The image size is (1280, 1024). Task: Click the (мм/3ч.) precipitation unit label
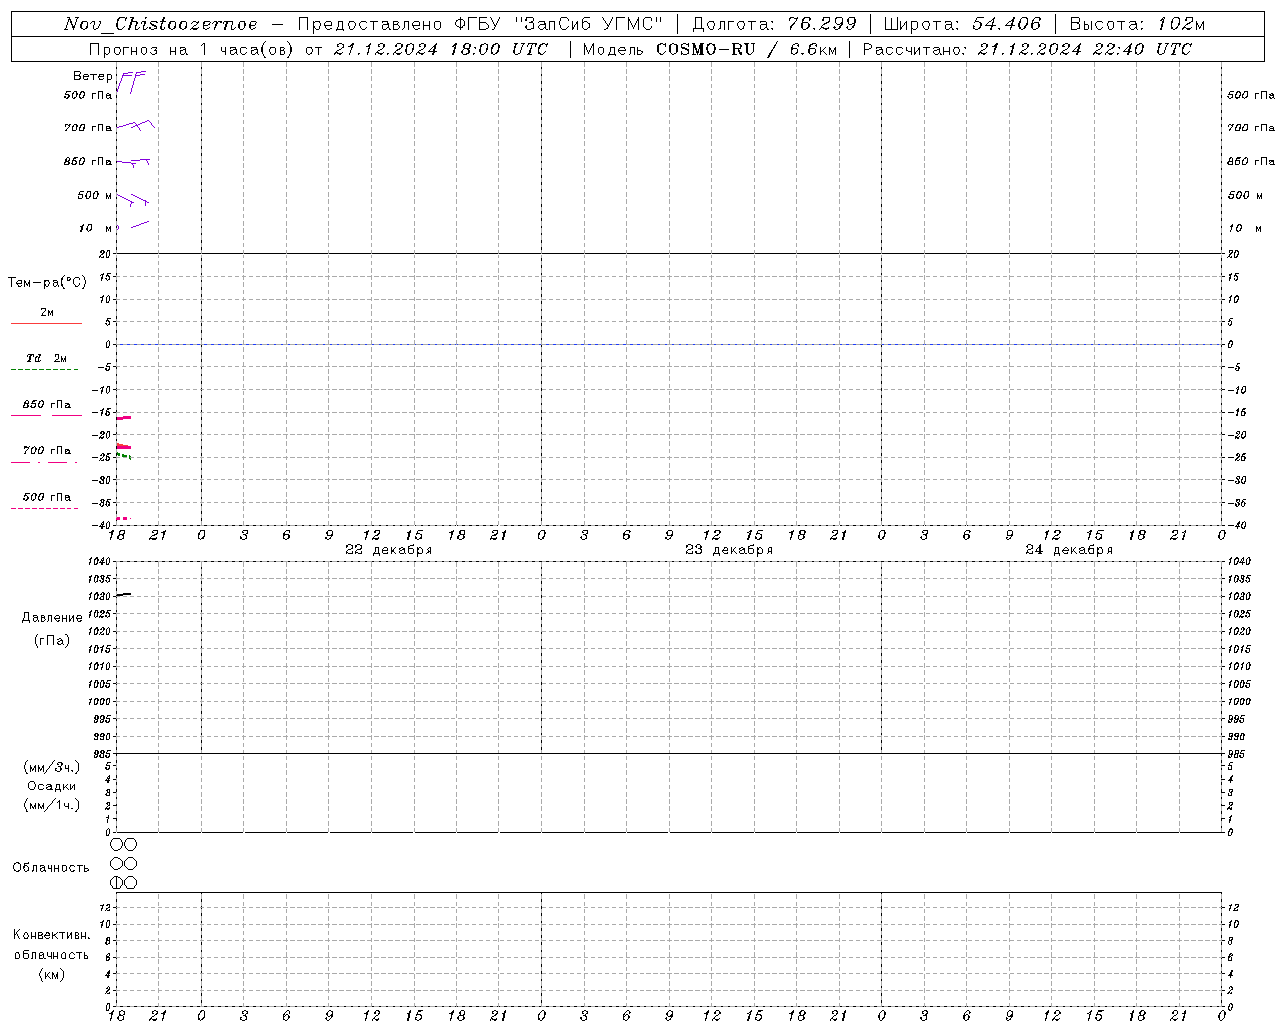coord(52,767)
